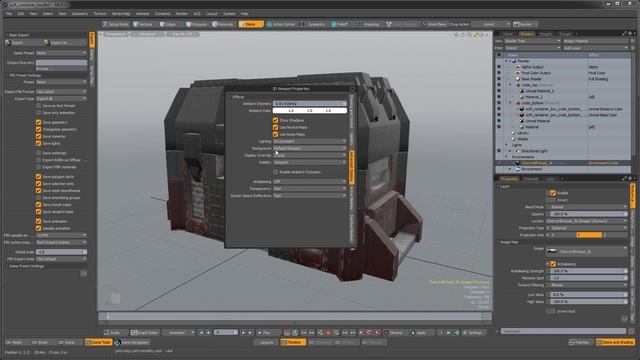Toggle the Save cameras checkbox
Image resolution: width=640 pixels, height=360 pixels.
(x=38, y=136)
